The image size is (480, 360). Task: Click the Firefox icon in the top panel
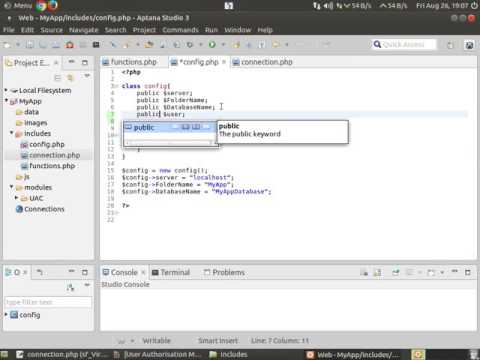52,5
